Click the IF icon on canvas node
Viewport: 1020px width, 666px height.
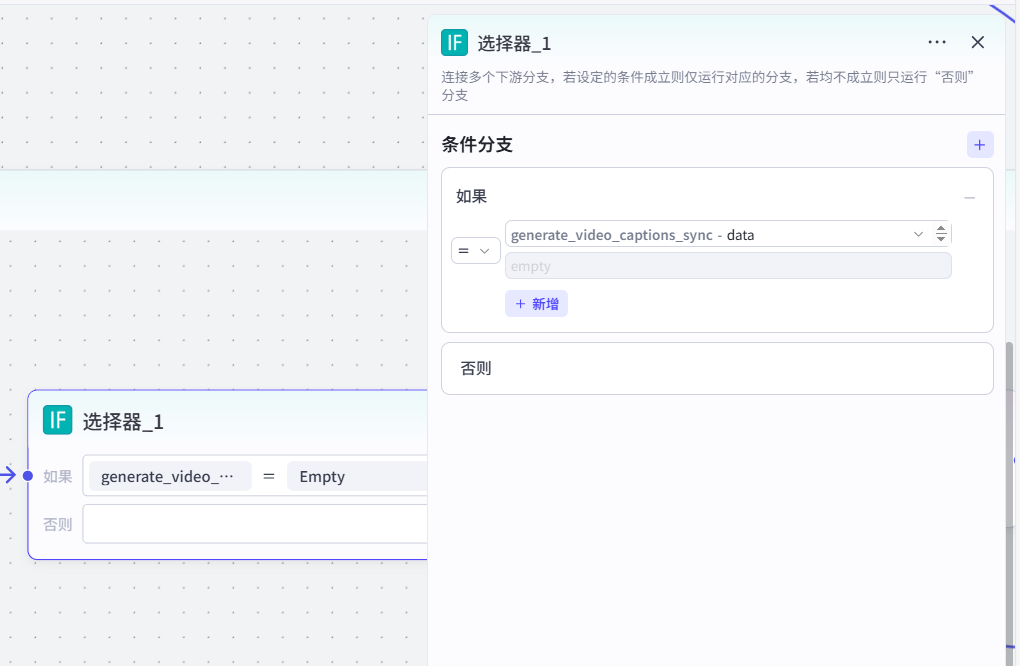click(58, 421)
